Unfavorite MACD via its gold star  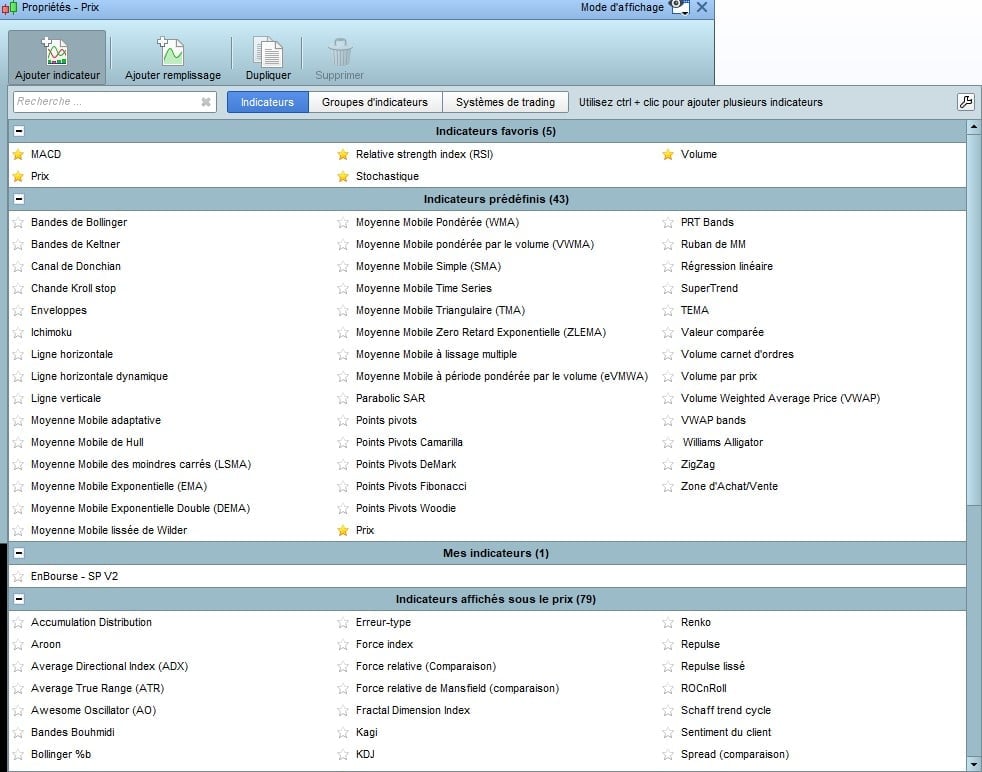[x=18, y=154]
